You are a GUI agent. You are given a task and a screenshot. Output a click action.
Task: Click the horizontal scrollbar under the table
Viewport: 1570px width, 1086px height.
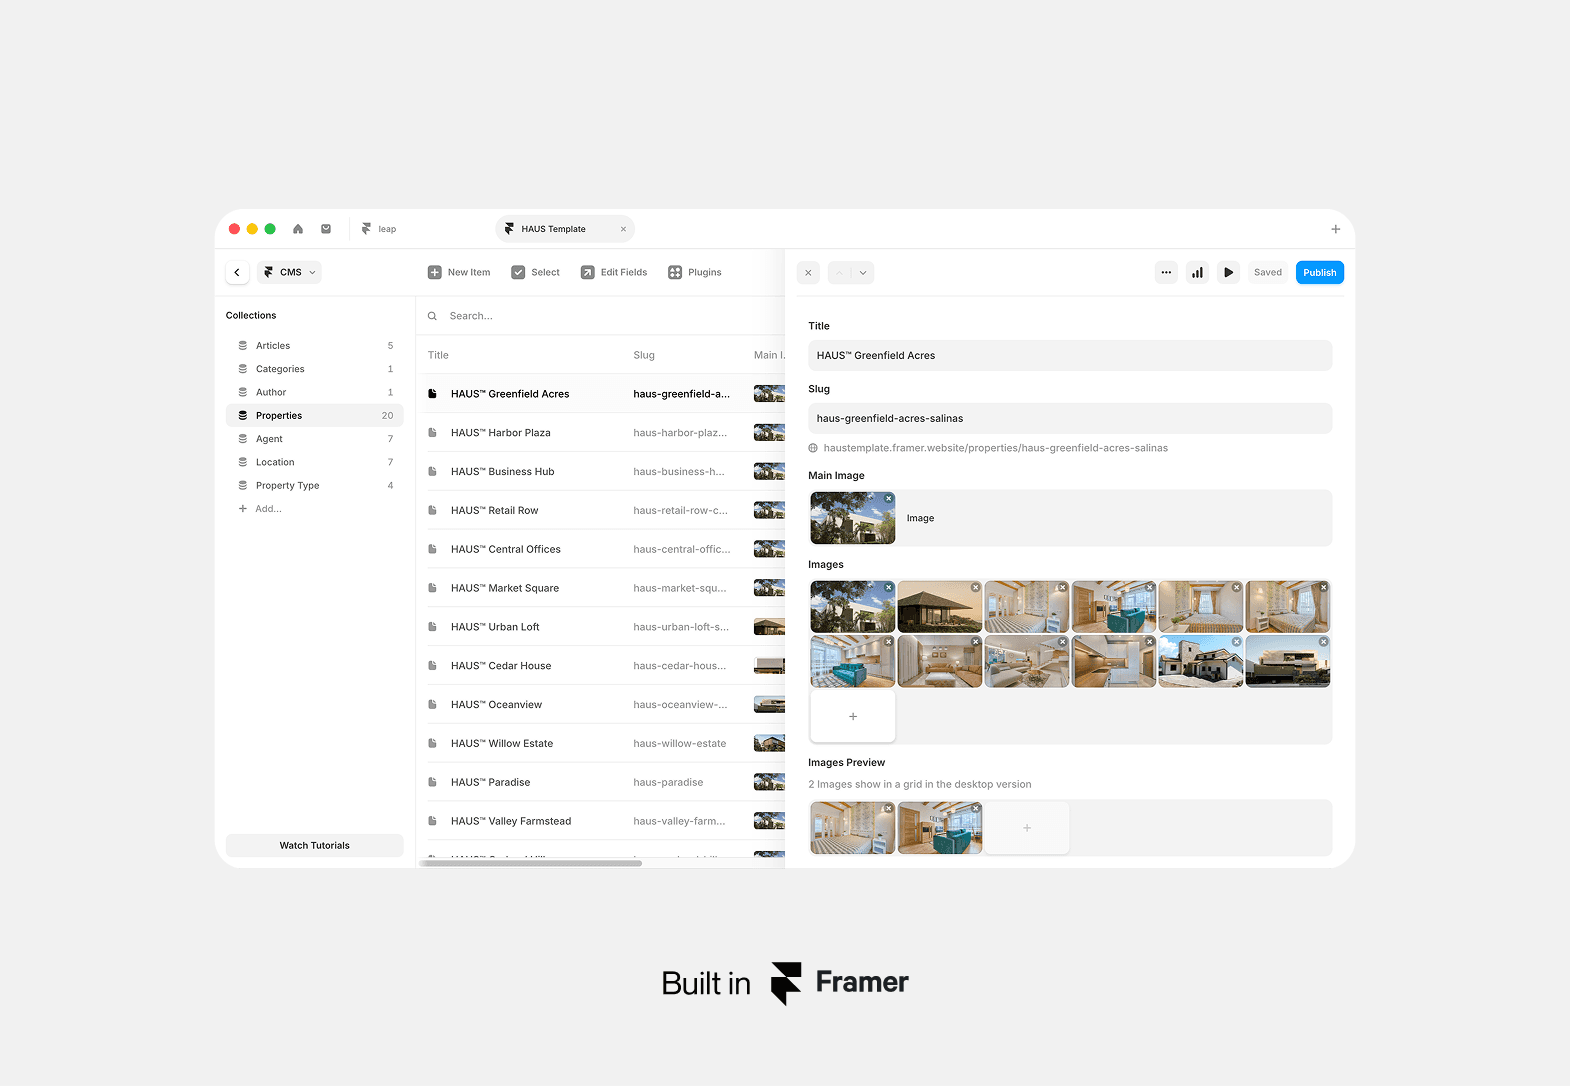pos(531,863)
